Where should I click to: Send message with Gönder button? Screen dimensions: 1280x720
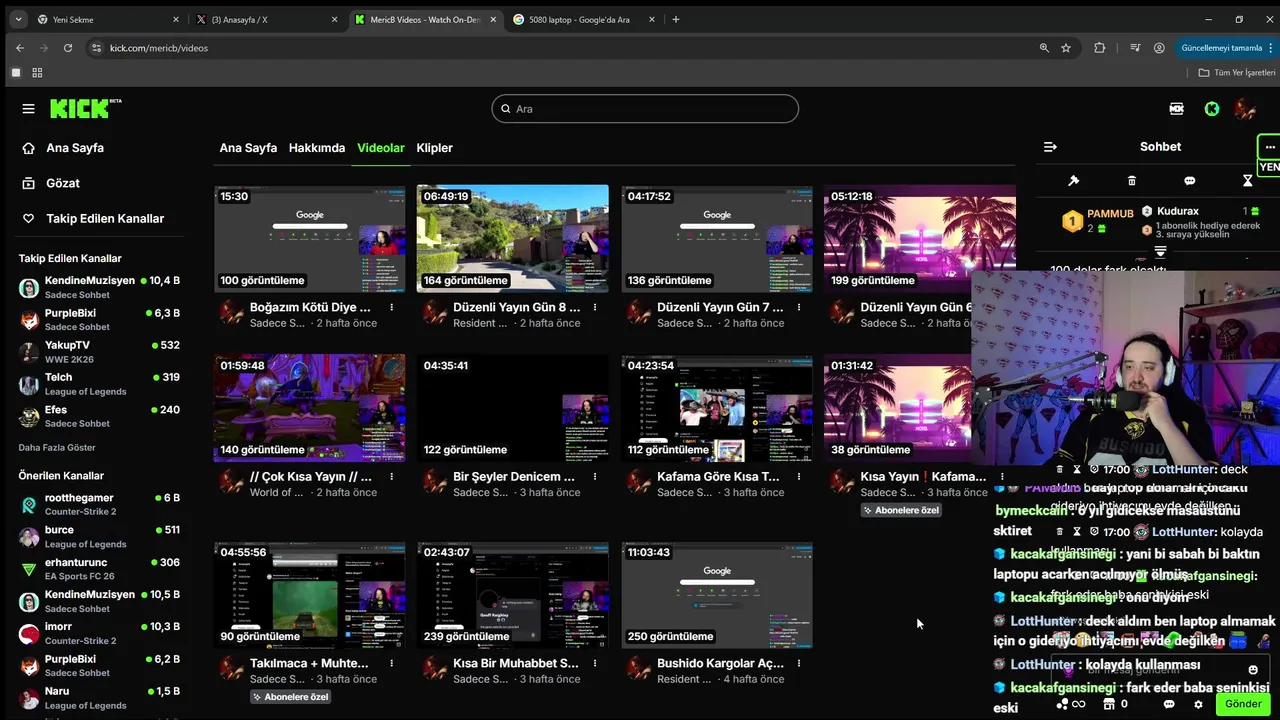(x=1243, y=704)
